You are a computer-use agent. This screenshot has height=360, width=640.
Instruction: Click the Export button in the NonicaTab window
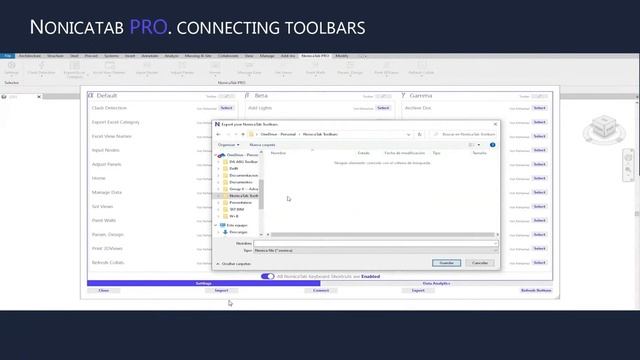418,290
